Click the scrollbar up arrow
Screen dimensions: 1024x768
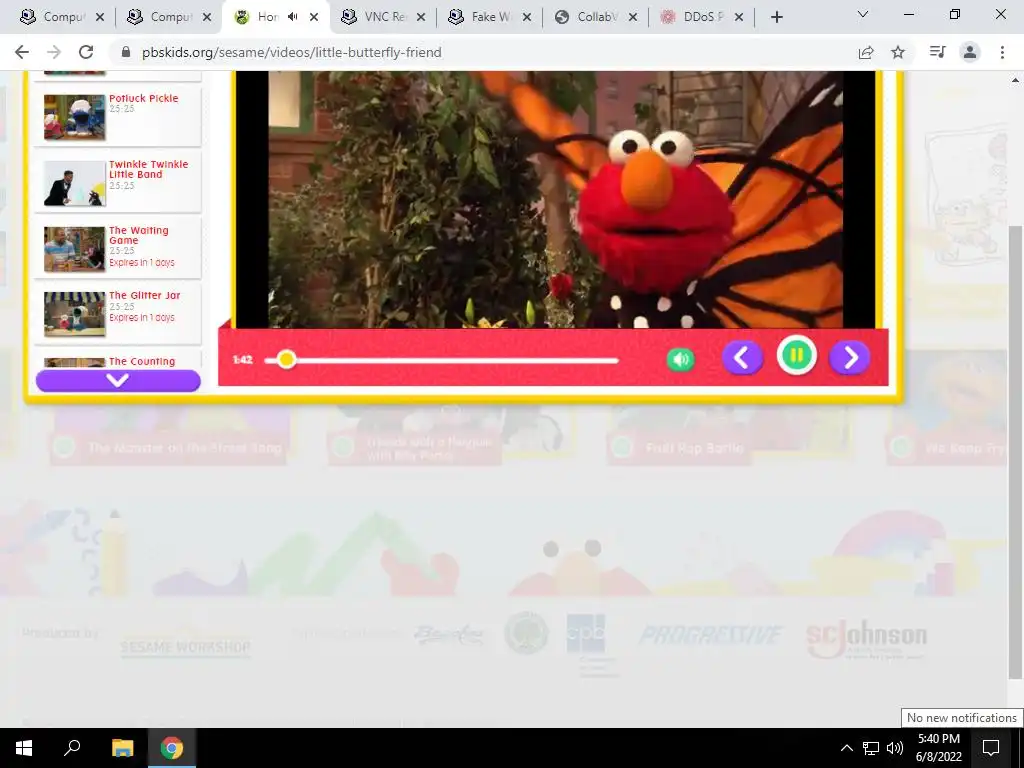click(1016, 80)
